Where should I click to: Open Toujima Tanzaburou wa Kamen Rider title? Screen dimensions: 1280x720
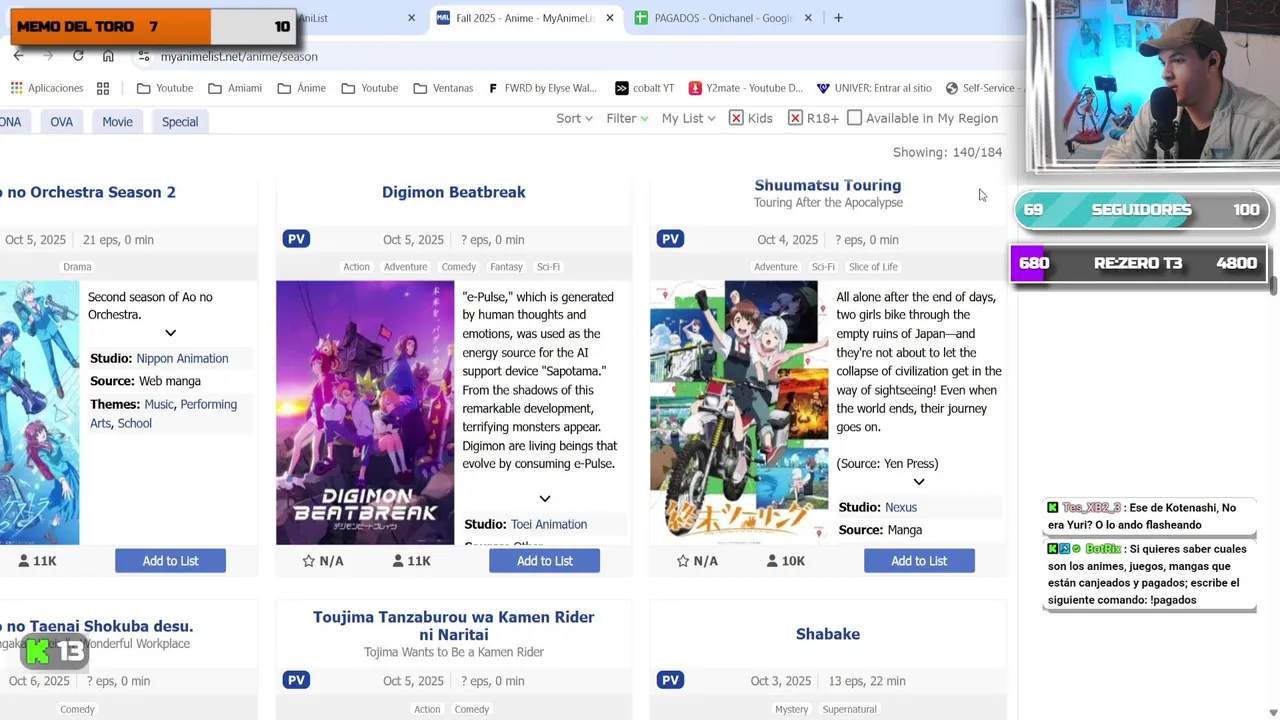(x=454, y=626)
